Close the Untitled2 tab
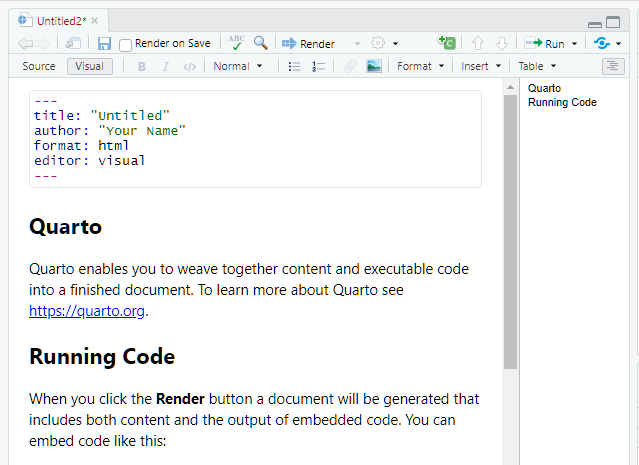 pyautogui.click(x=95, y=20)
